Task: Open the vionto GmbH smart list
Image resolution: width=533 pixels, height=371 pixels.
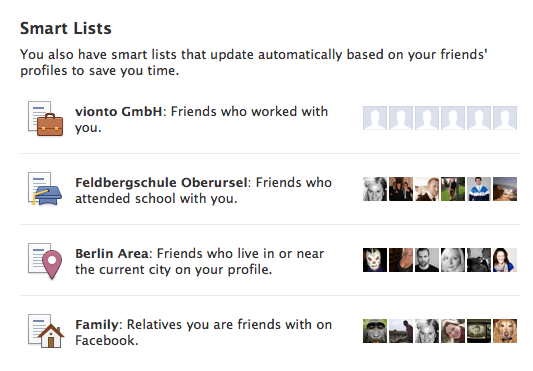Action: (118, 112)
